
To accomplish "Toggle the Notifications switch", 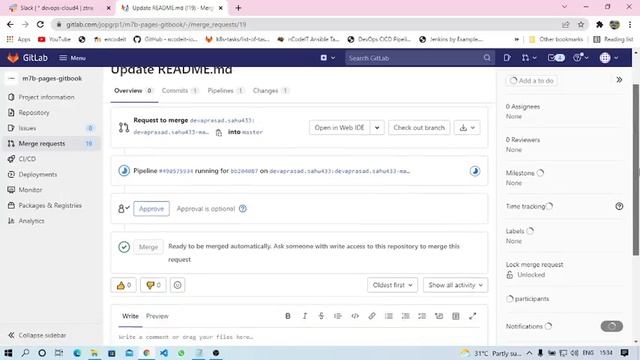I will 611,326.
